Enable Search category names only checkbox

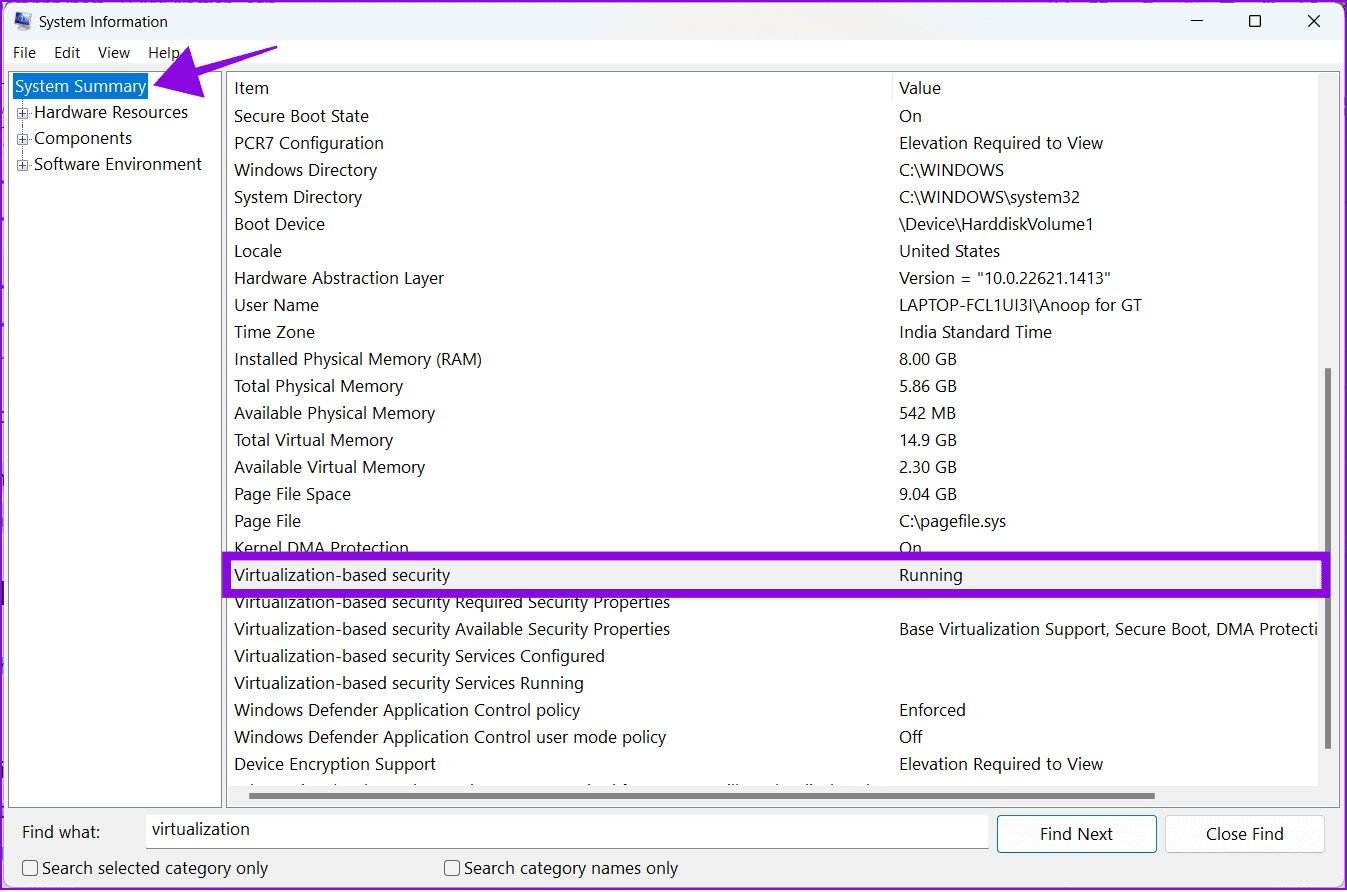[x=452, y=868]
